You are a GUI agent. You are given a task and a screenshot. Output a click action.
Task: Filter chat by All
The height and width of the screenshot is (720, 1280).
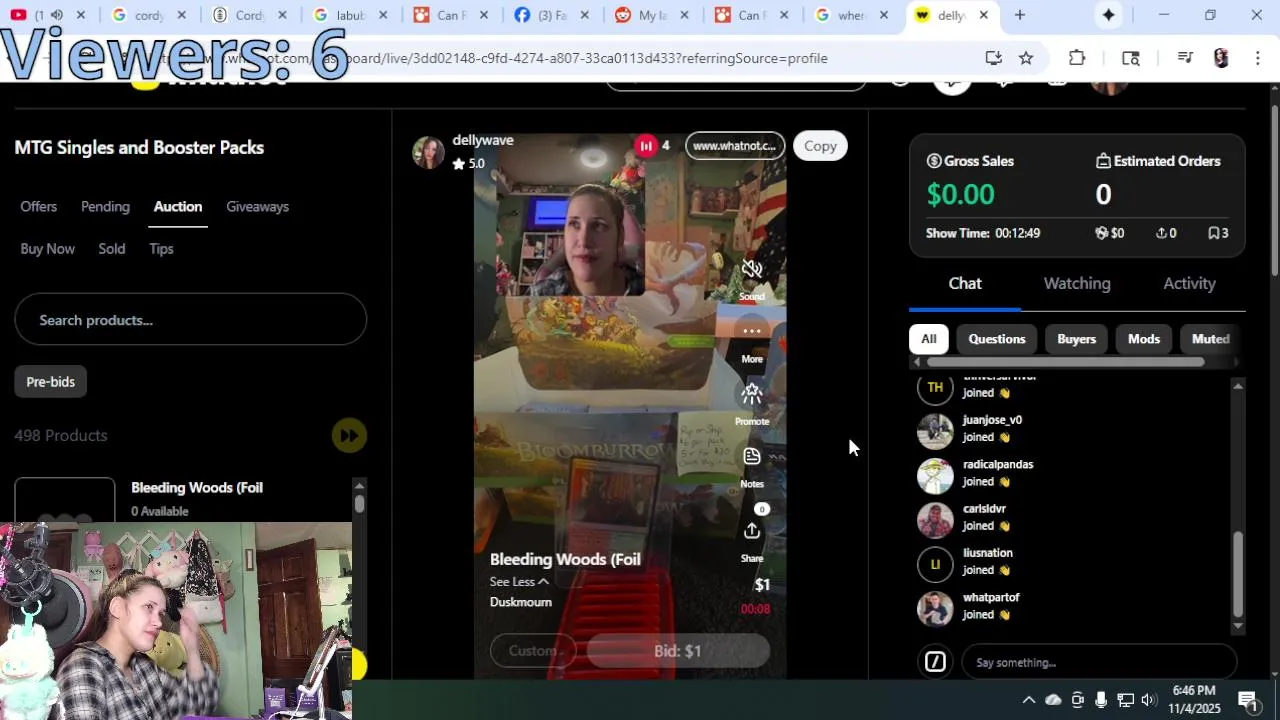click(x=928, y=339)
